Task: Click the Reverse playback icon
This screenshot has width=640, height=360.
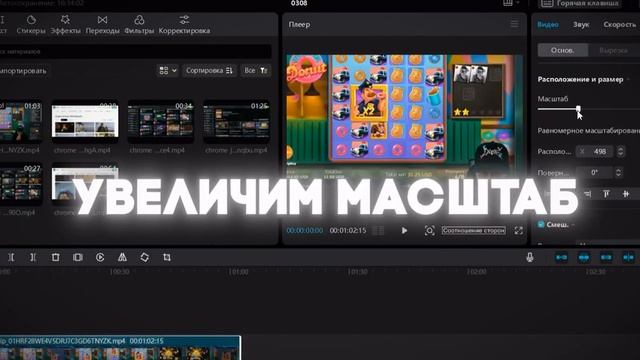Action: click(100, 257)
